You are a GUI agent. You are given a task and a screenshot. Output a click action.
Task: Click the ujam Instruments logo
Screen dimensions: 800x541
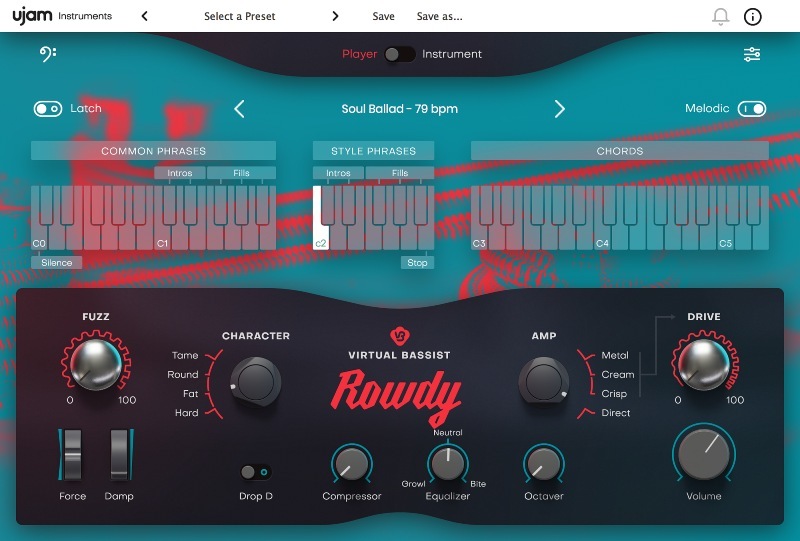62,15
